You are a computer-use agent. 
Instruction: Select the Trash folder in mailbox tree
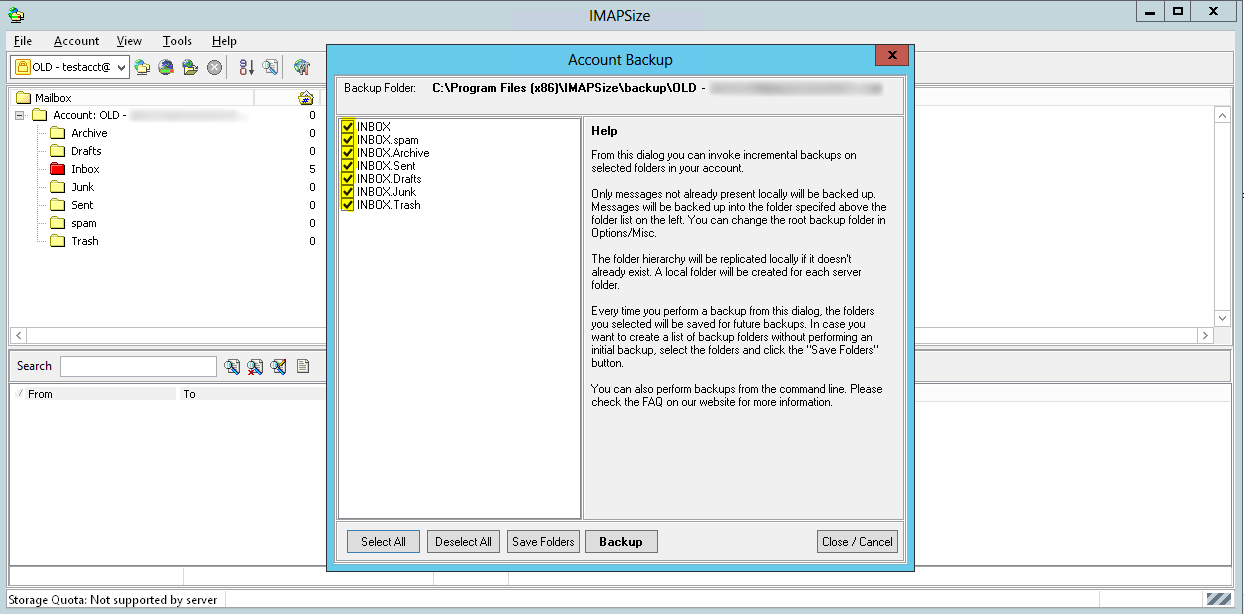[x=85, y=241]
